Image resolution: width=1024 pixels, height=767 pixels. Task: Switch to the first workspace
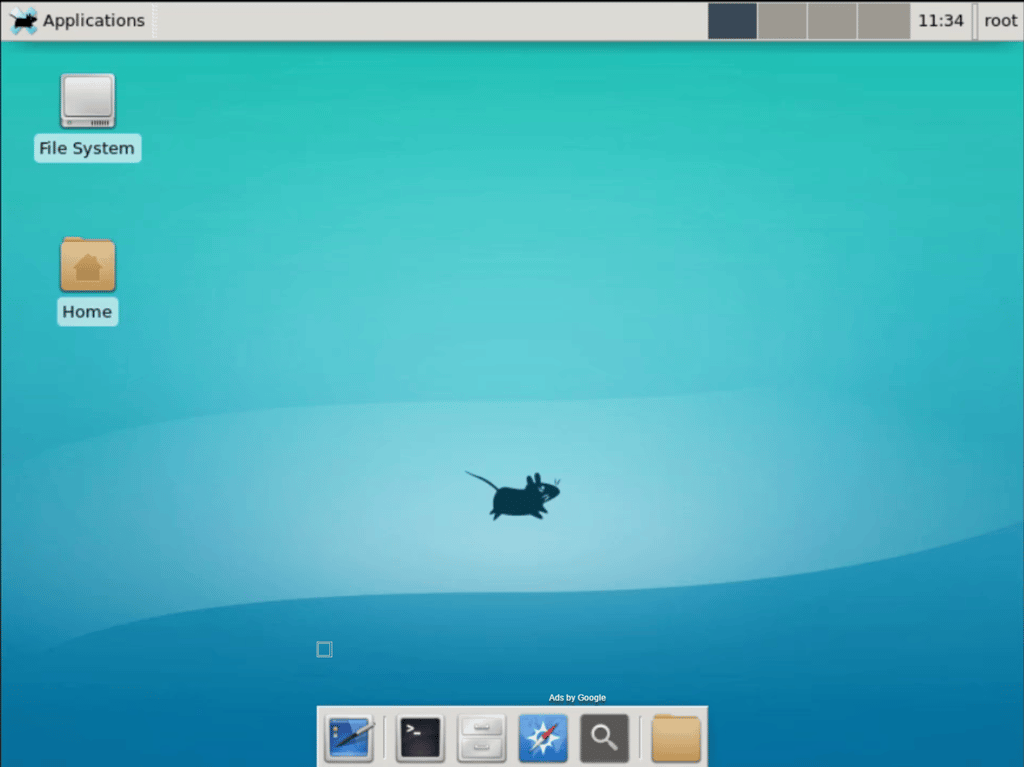(732, 21)
